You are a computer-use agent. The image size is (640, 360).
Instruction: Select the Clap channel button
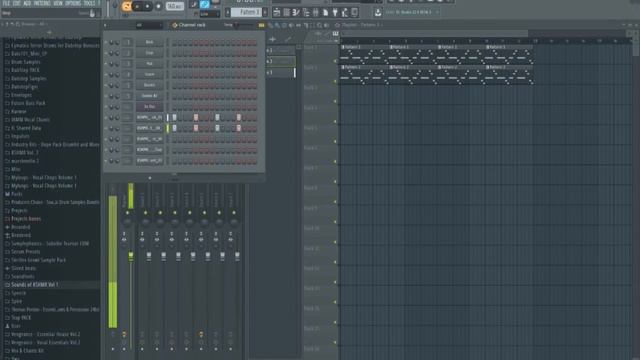(149, 53)
